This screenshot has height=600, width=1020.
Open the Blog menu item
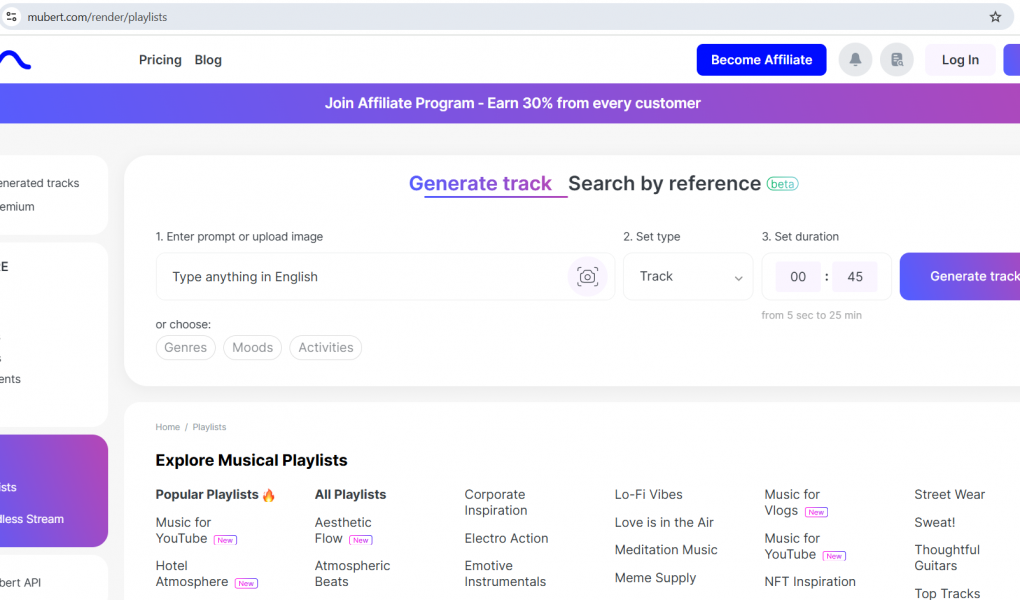[208, 60]
